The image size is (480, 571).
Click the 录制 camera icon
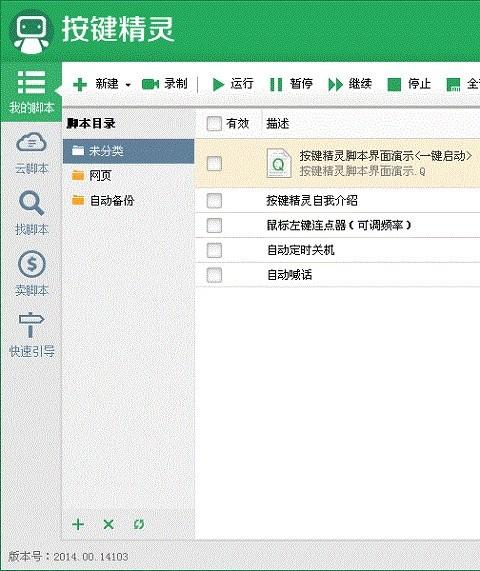[150, 84]
